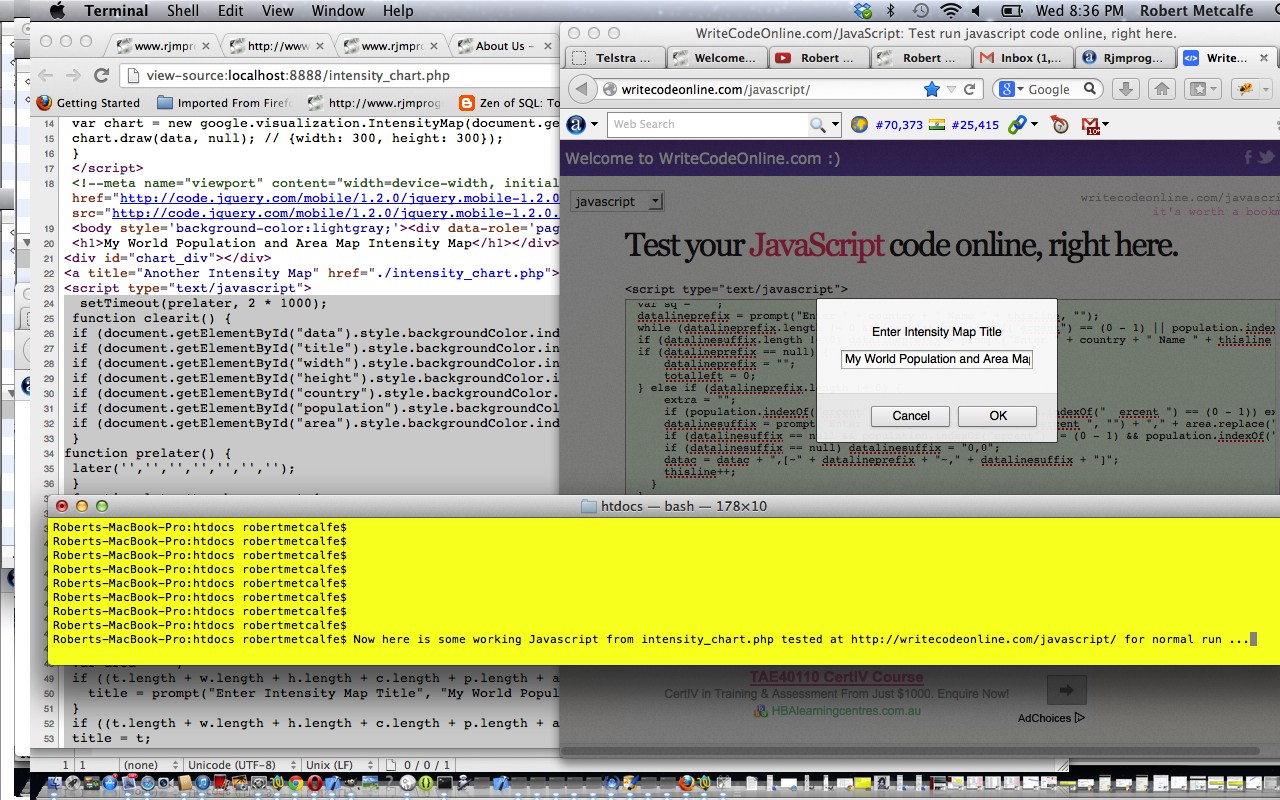
Task: Click the Firefox back arrow button
Action: point(582,89)
